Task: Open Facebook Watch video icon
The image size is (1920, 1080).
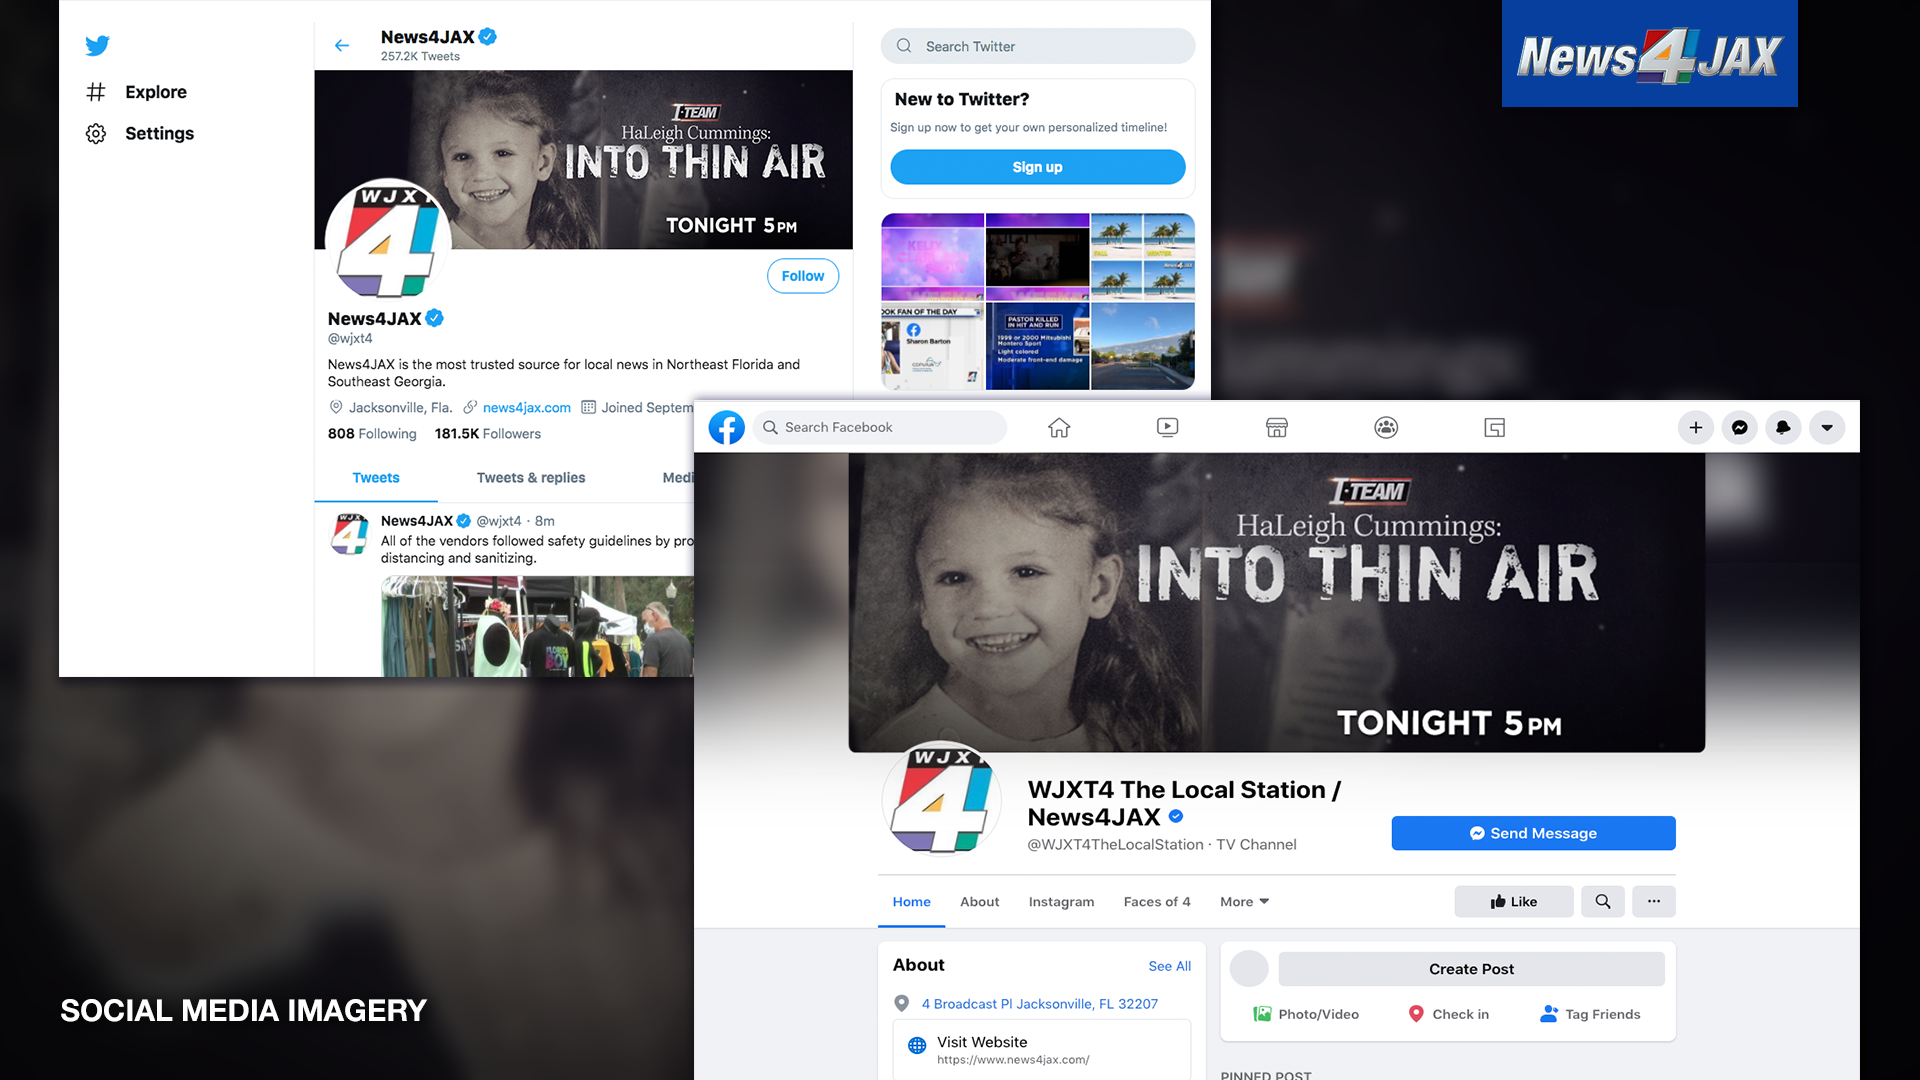Action: coord(1167,427)
